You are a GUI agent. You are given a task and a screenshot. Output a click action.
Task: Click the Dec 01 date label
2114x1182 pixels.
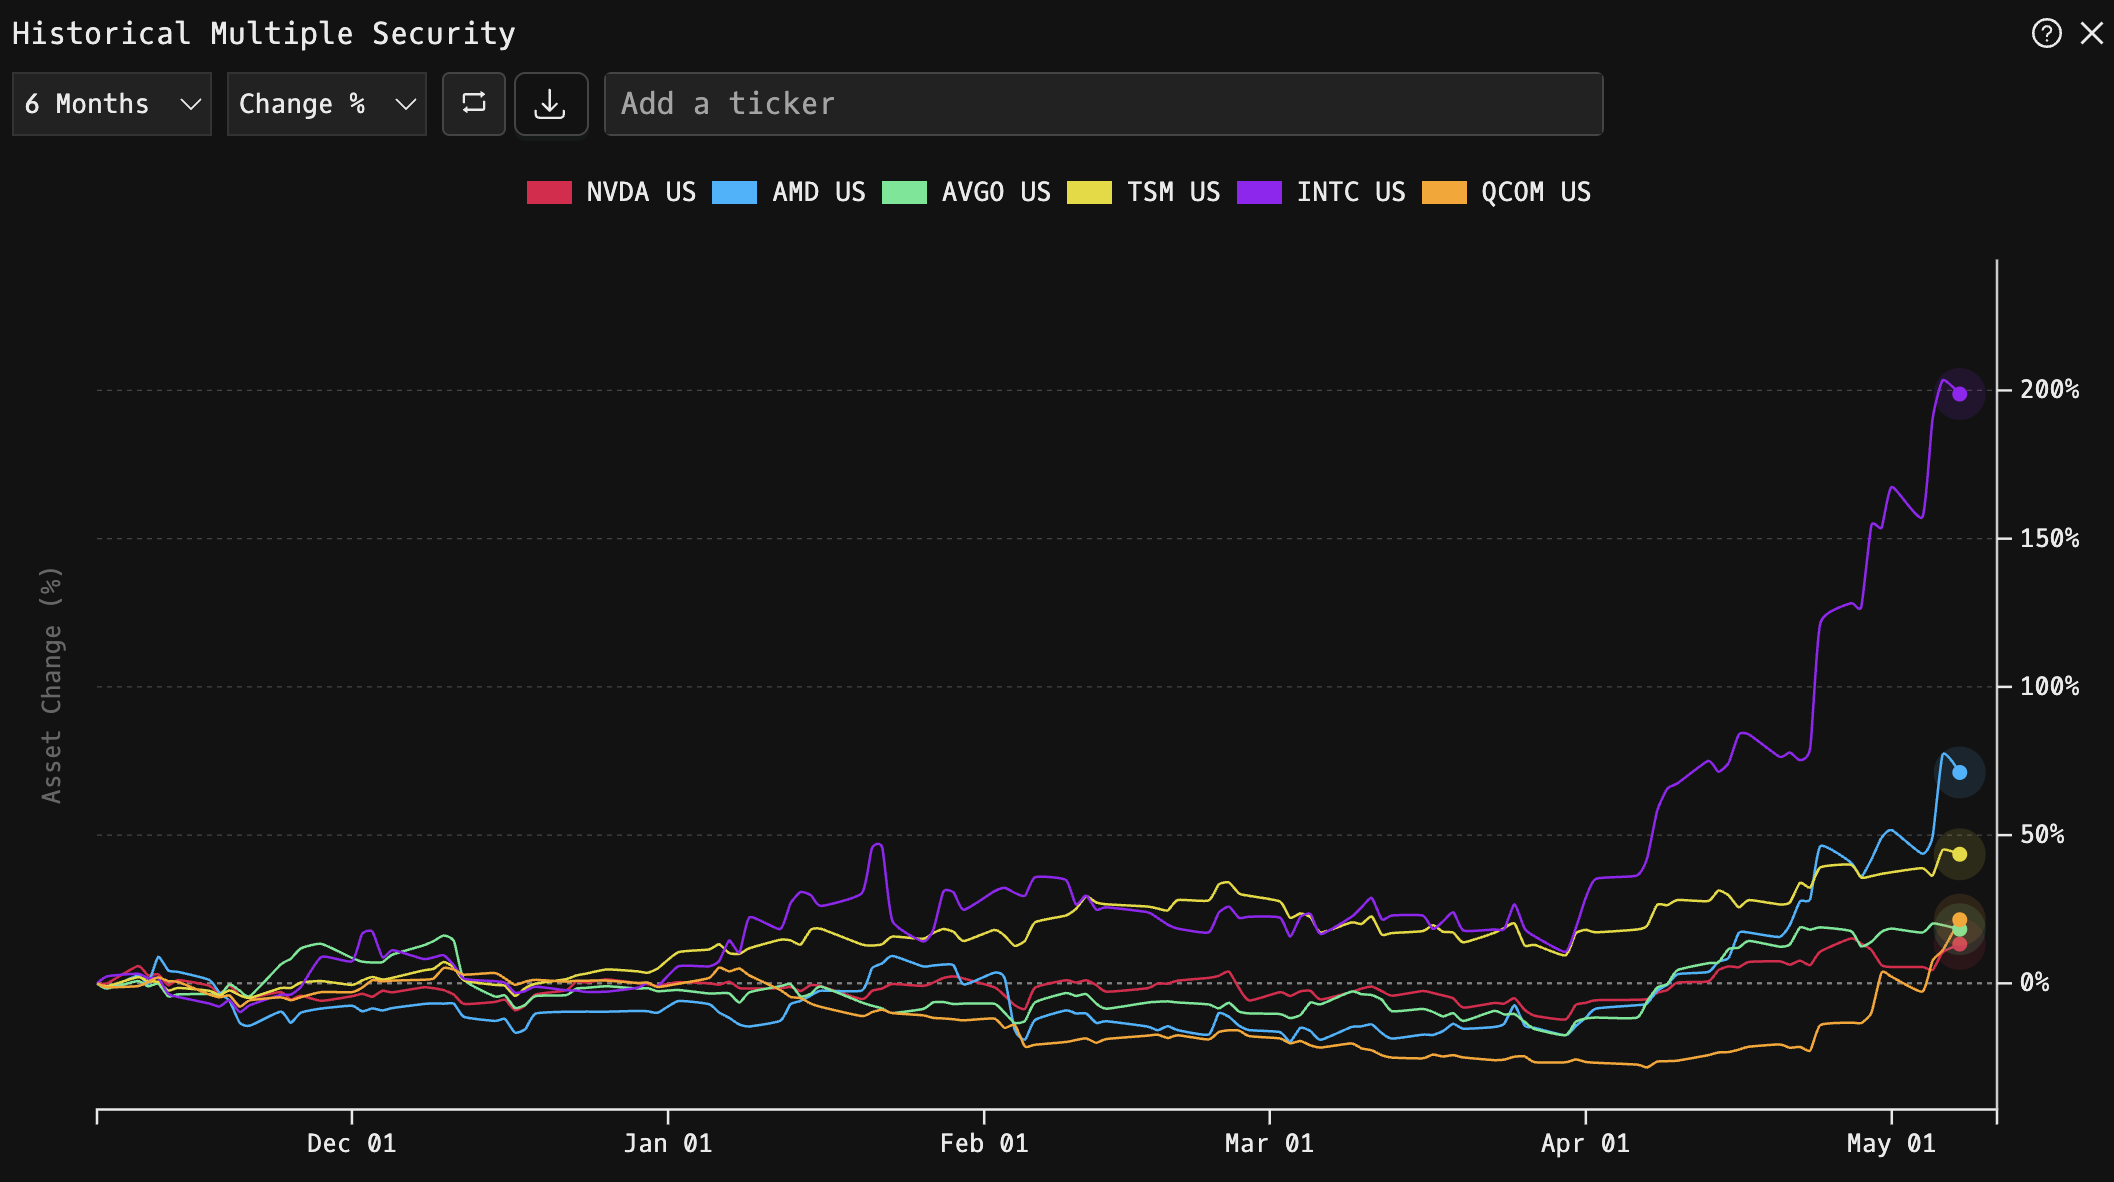[351, 1143]
